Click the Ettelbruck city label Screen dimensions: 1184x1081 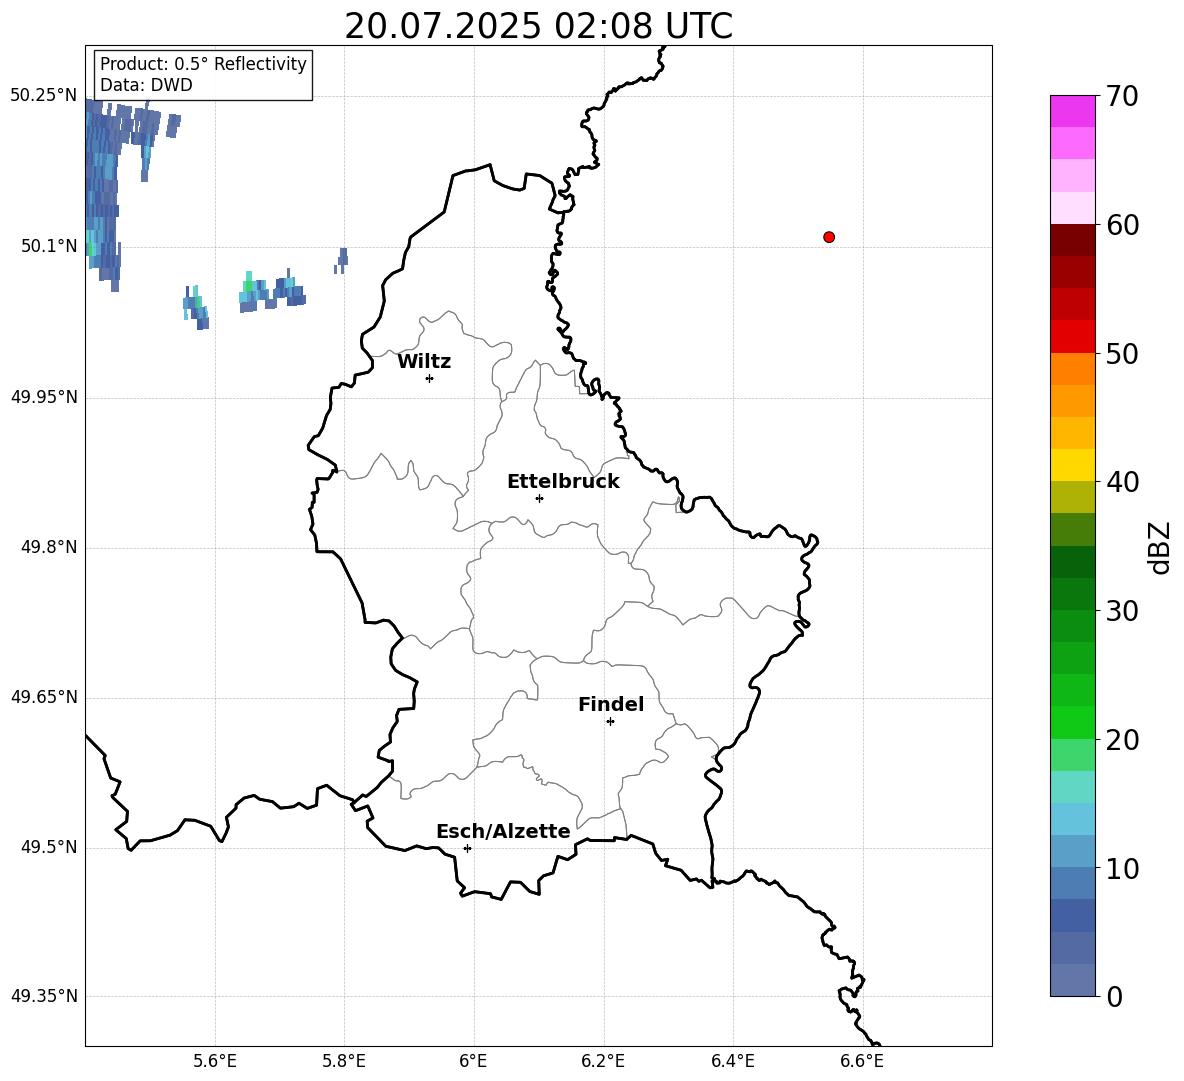pos(563,482)
